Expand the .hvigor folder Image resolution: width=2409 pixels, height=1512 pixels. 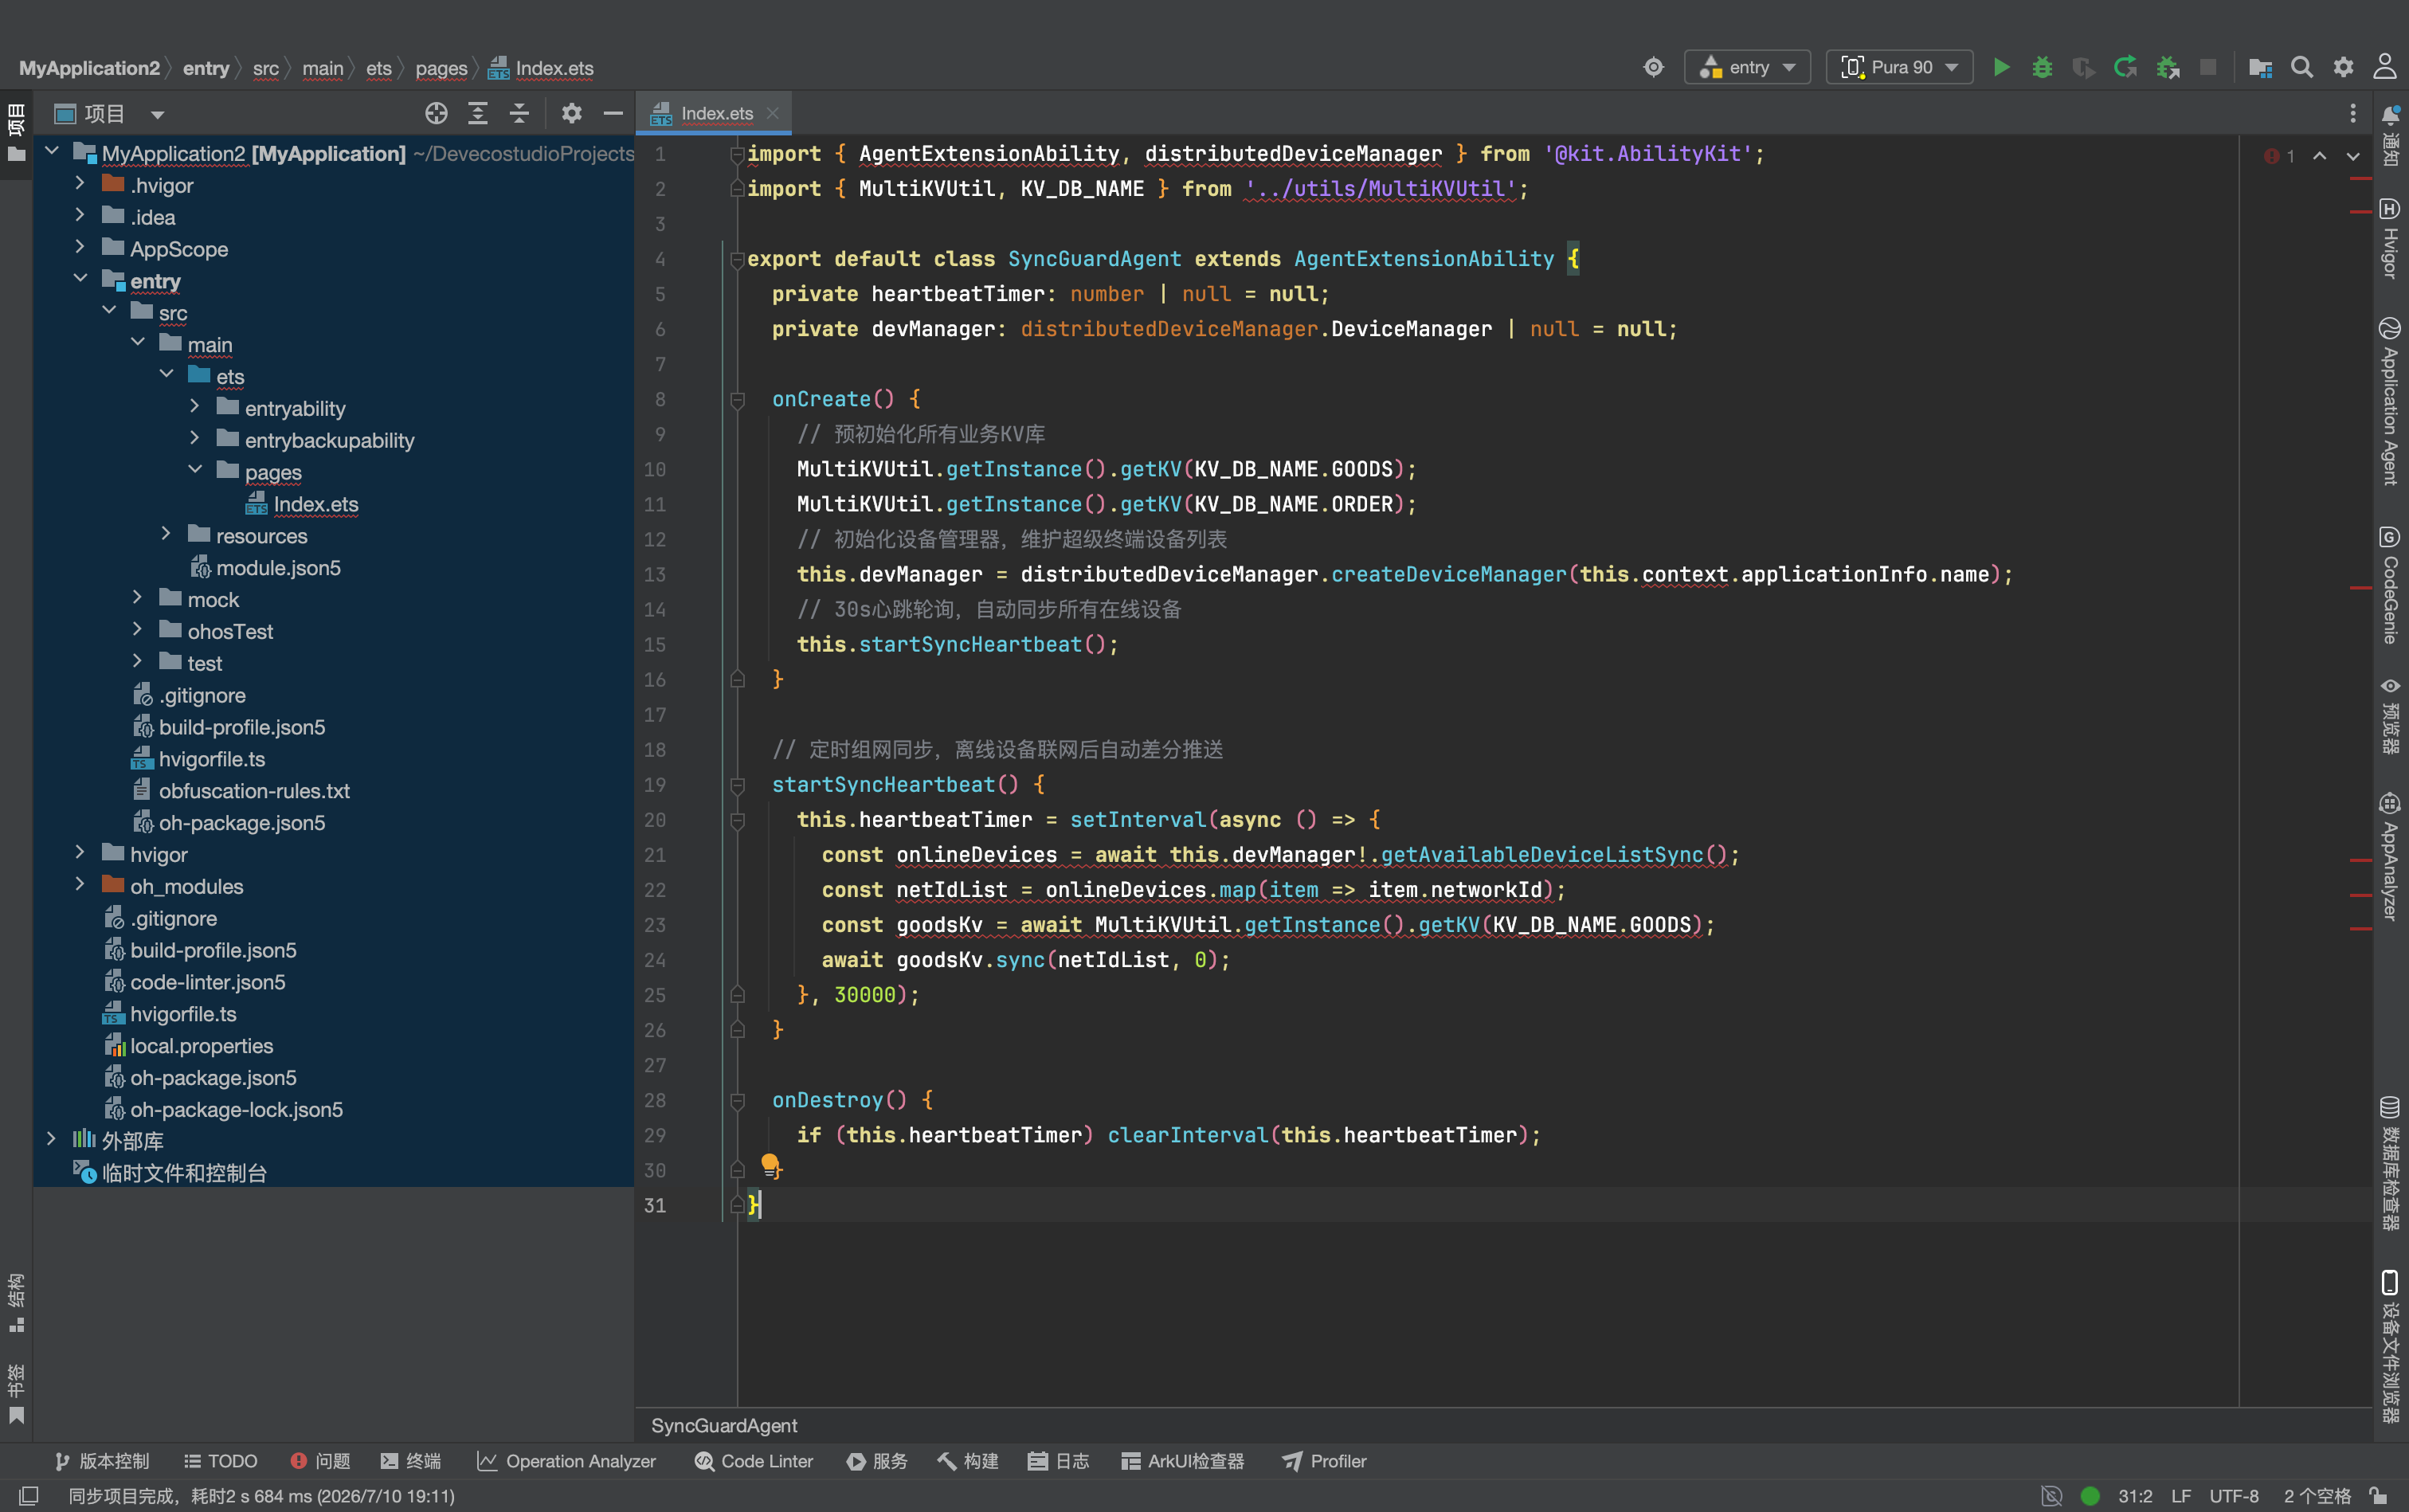[x=80, y=184]
